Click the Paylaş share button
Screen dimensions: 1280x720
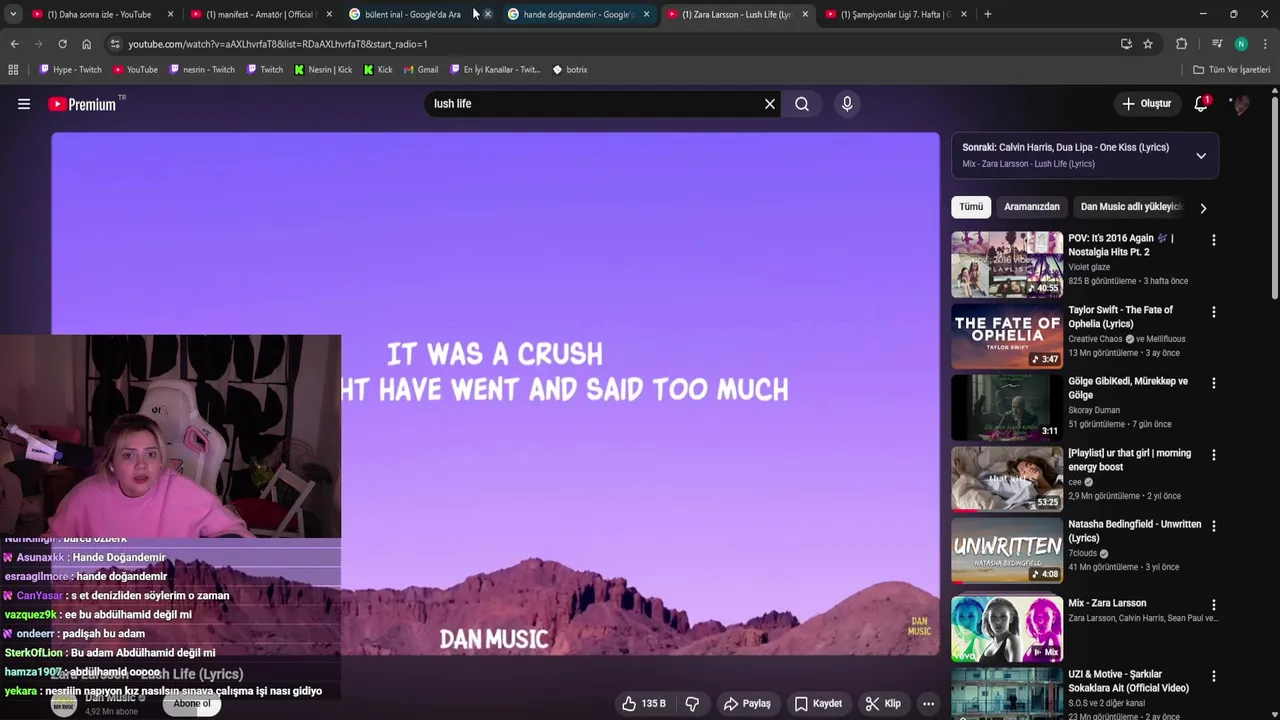[x=747, y=704]
